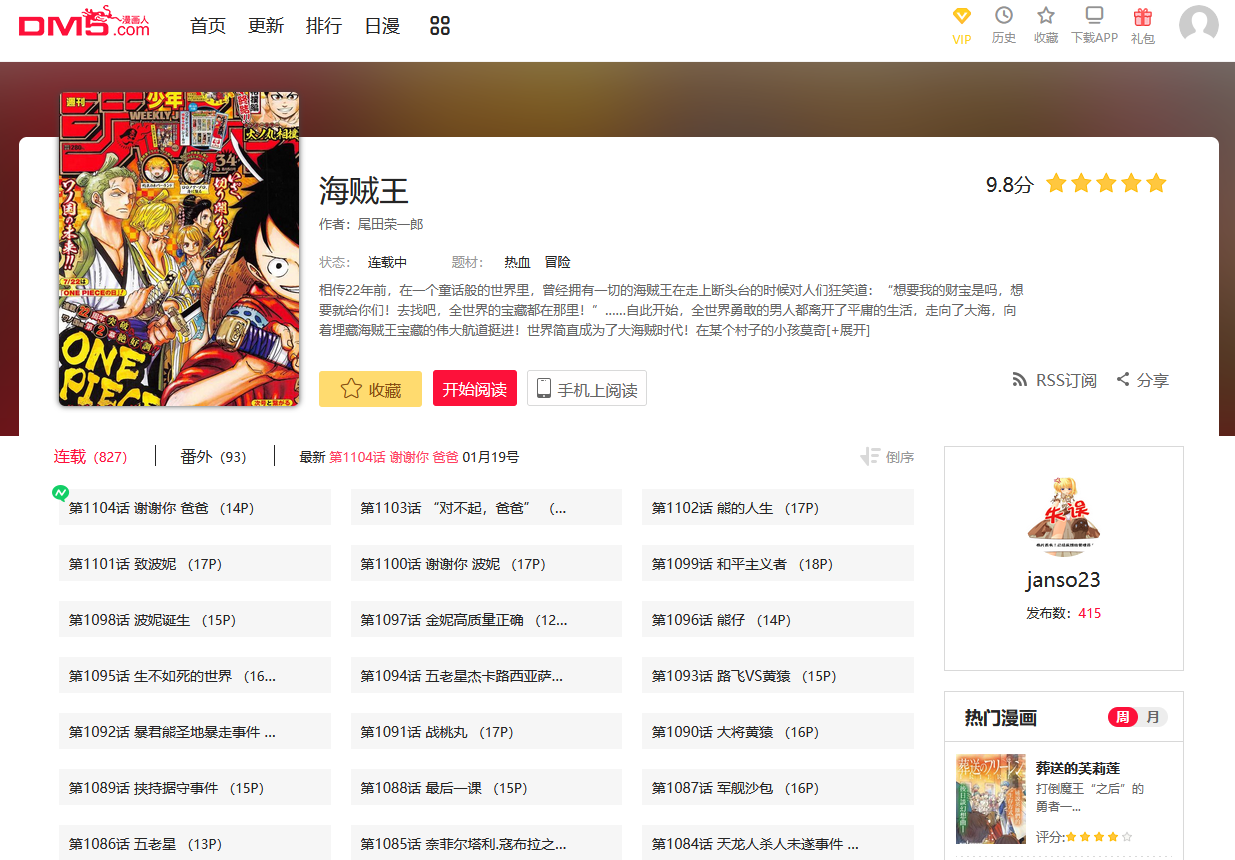
Task: Open chapter 第1095话 生不如死的世界
Action: pyautogui.click(x=195, y=675)
